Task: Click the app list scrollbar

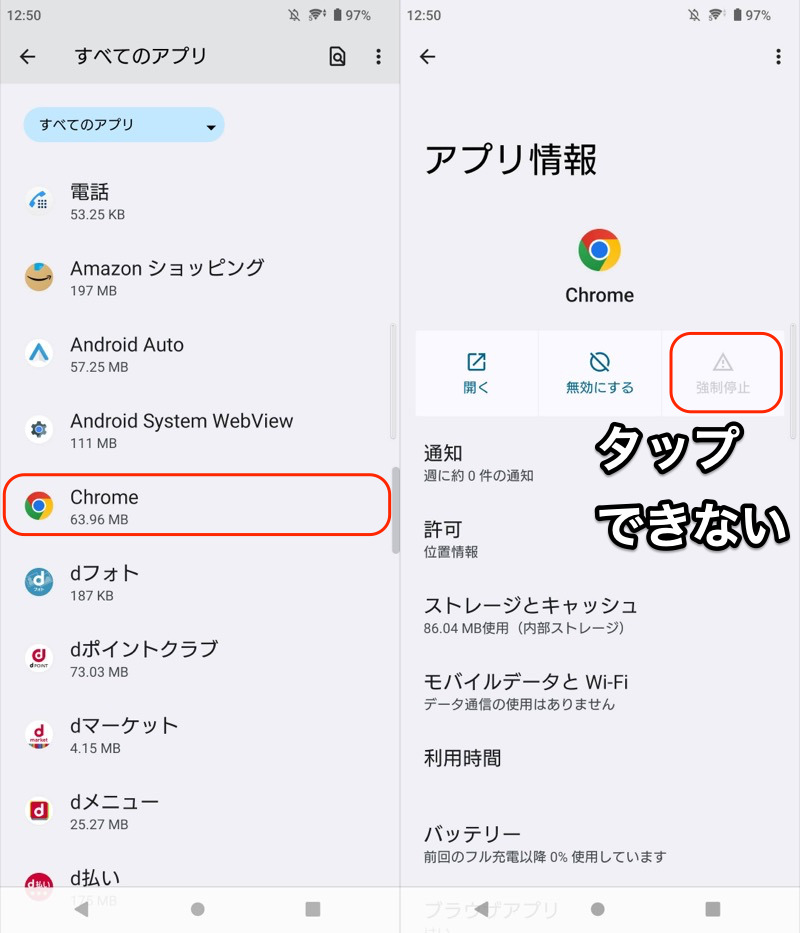Action: 395,510
